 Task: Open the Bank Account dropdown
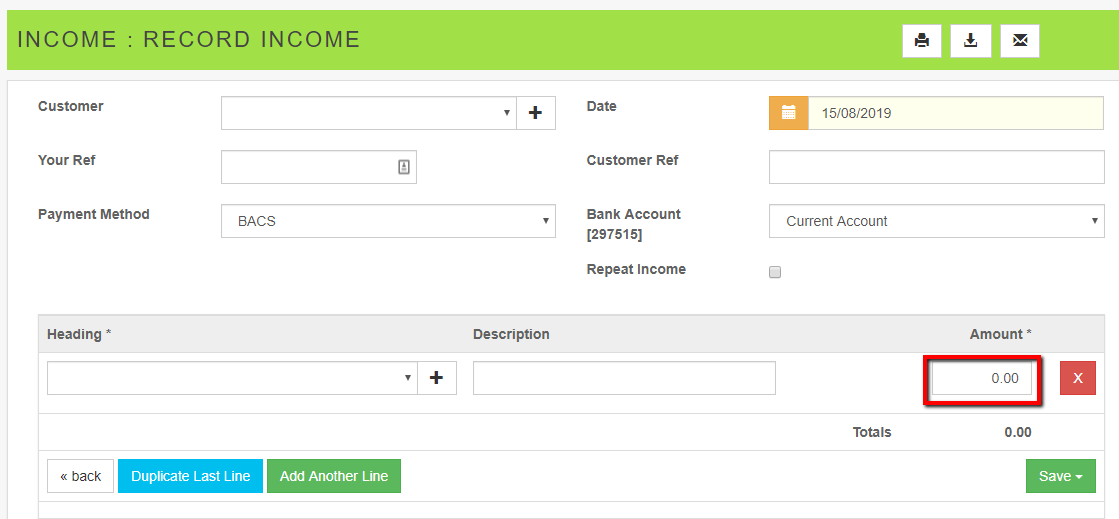pyautogui.click(x=936, y=221)
